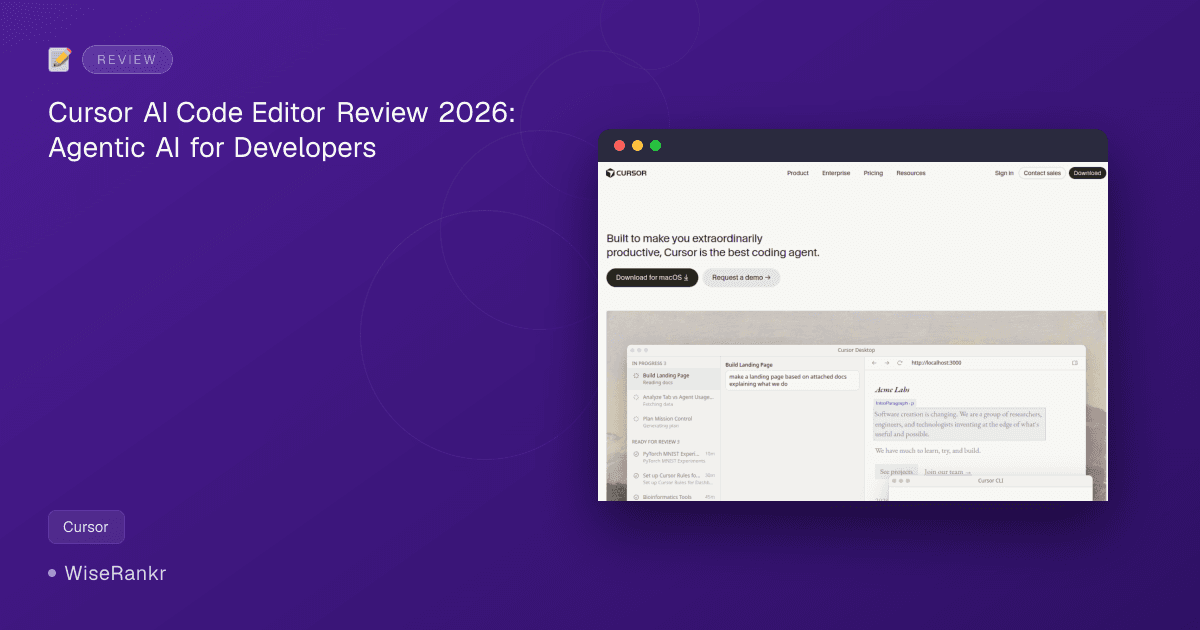Click the Cursor logo in site header
Image resolution: width=1200 pixels, height=630 pixels.
pos(626,173)
